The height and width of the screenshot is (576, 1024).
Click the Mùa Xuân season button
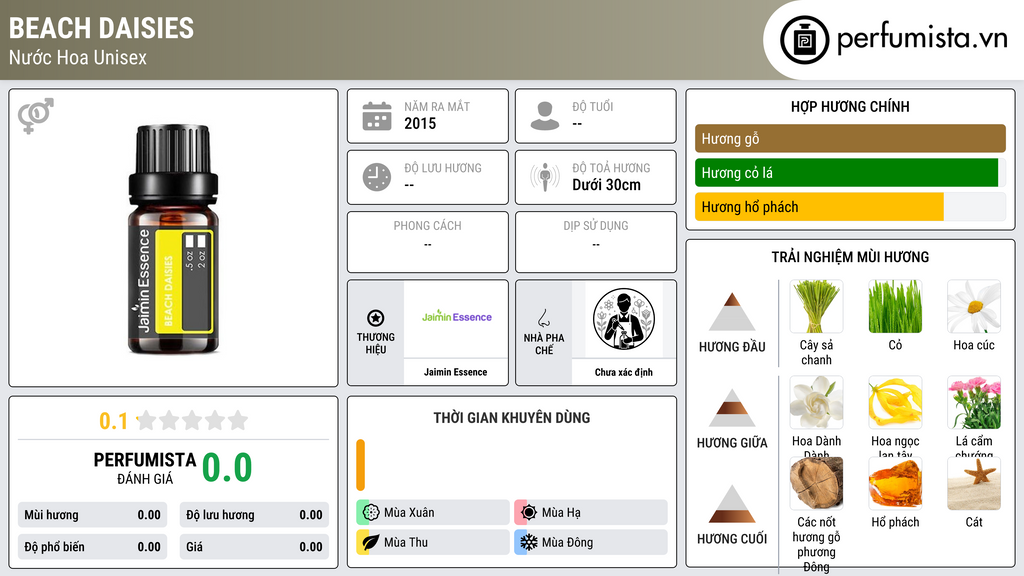click(433, 512)
